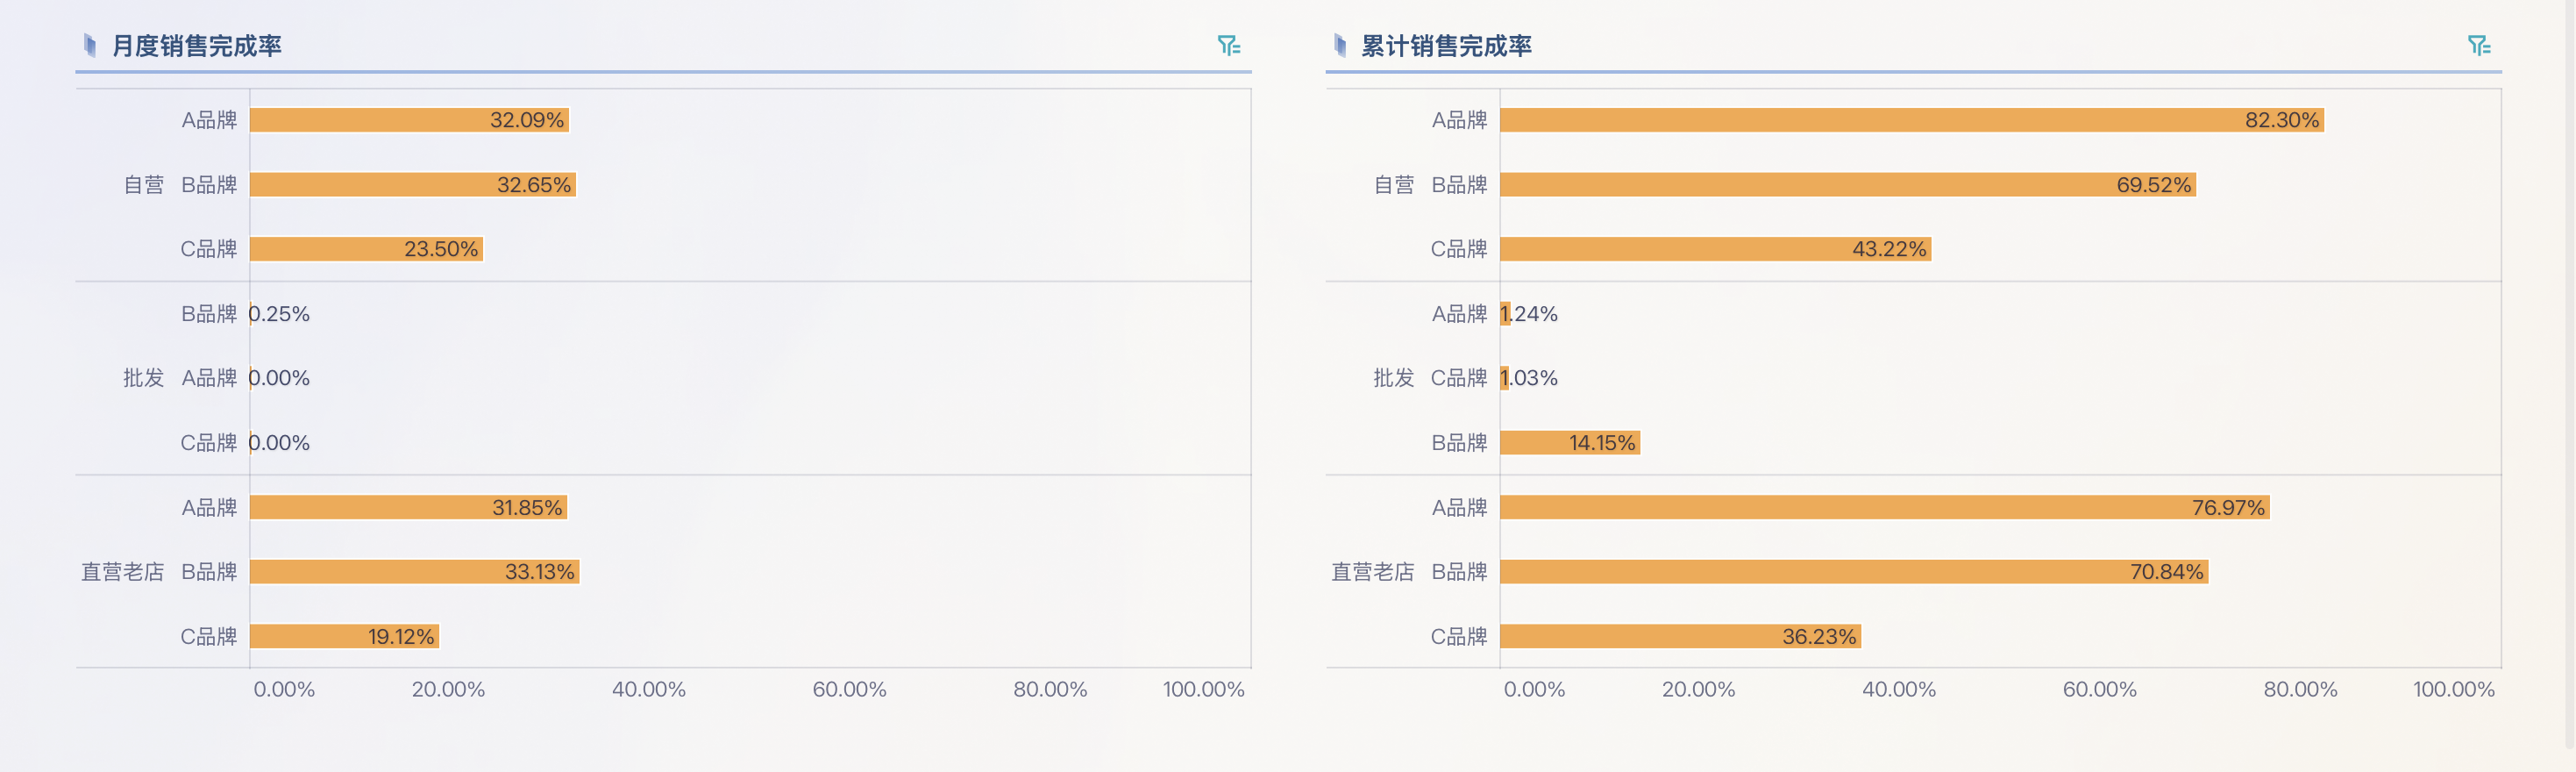Select 自营 group label in monthly chart
Viewport: 2576px width, 772px height.
tap(144, 185)
